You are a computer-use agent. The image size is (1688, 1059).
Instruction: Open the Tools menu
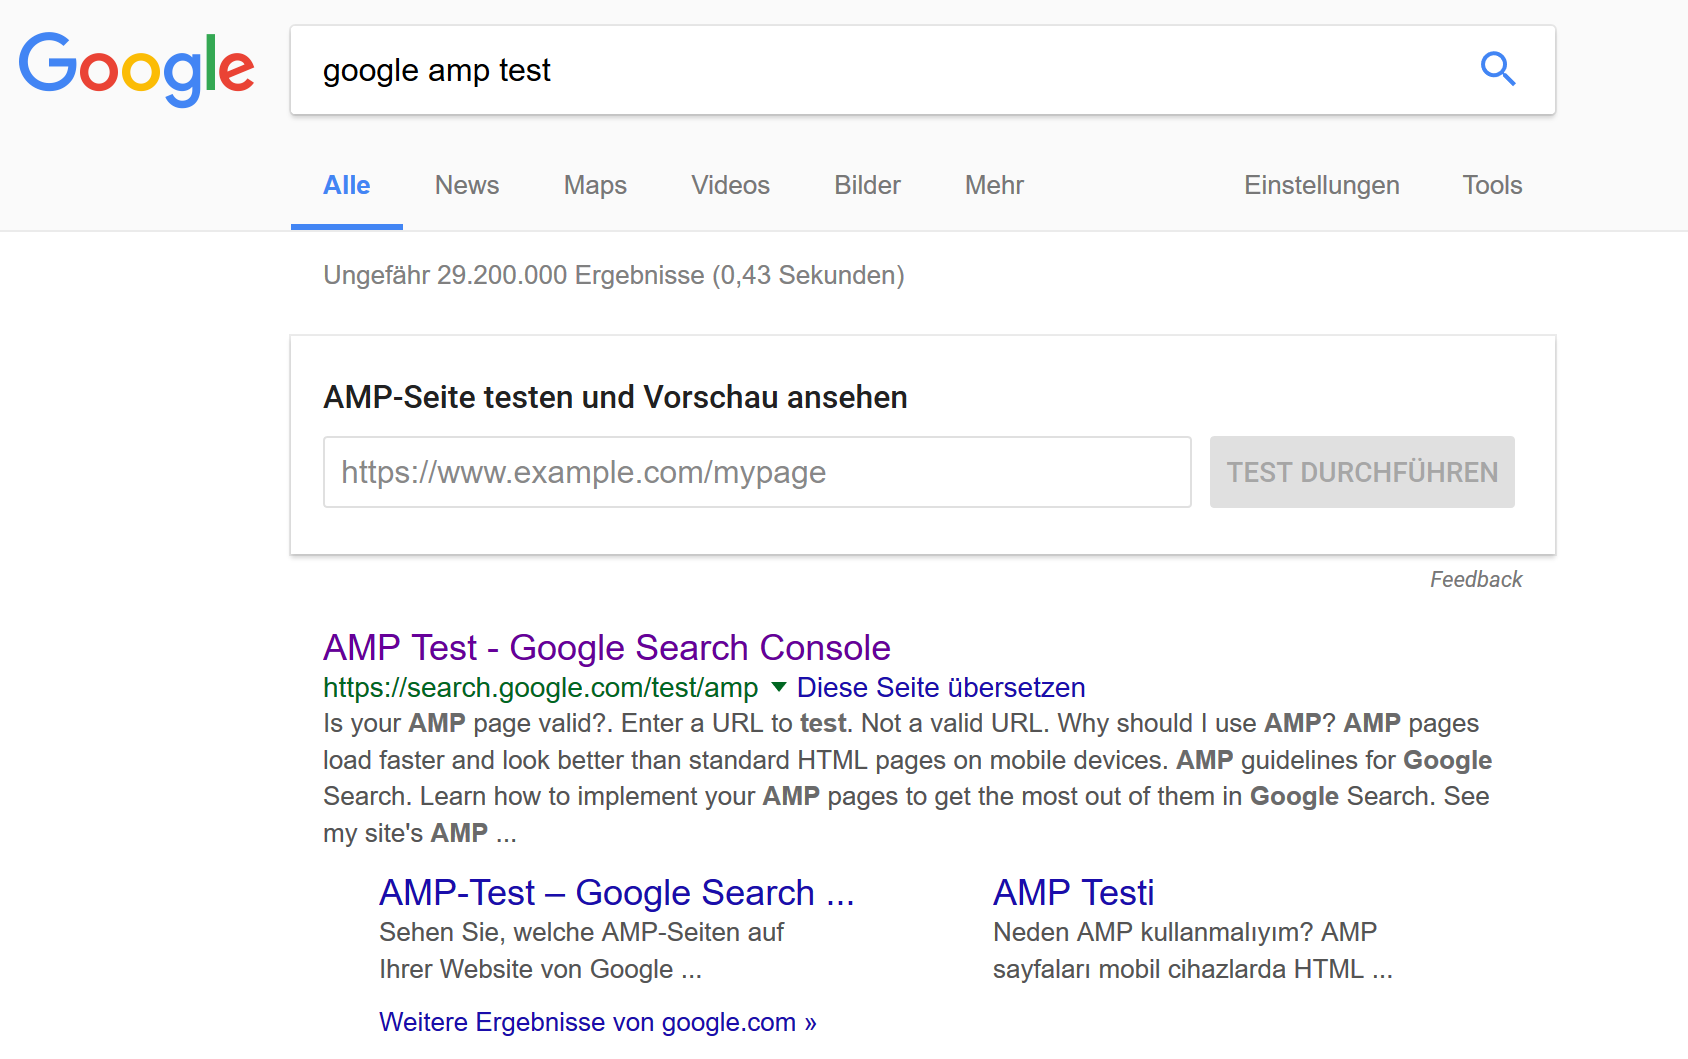pos(1491,185)
